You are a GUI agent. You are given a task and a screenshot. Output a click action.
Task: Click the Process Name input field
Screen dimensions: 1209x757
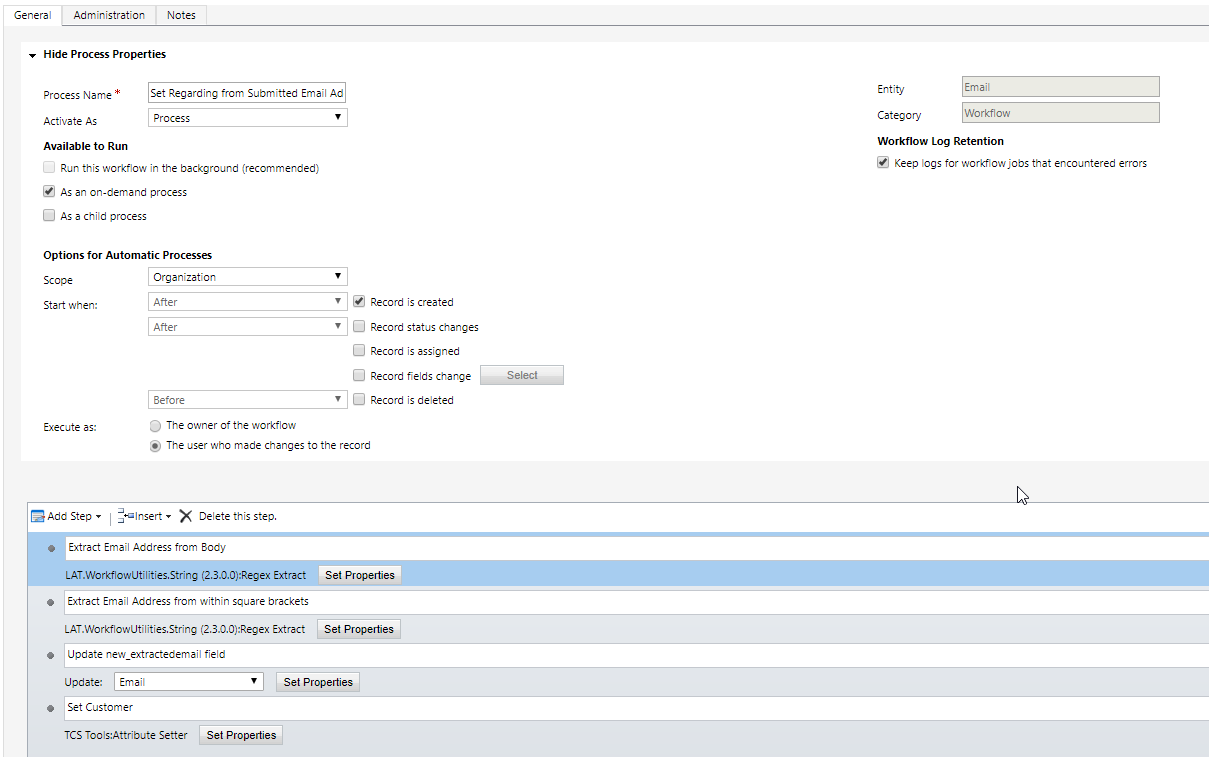tap(247, 93)
